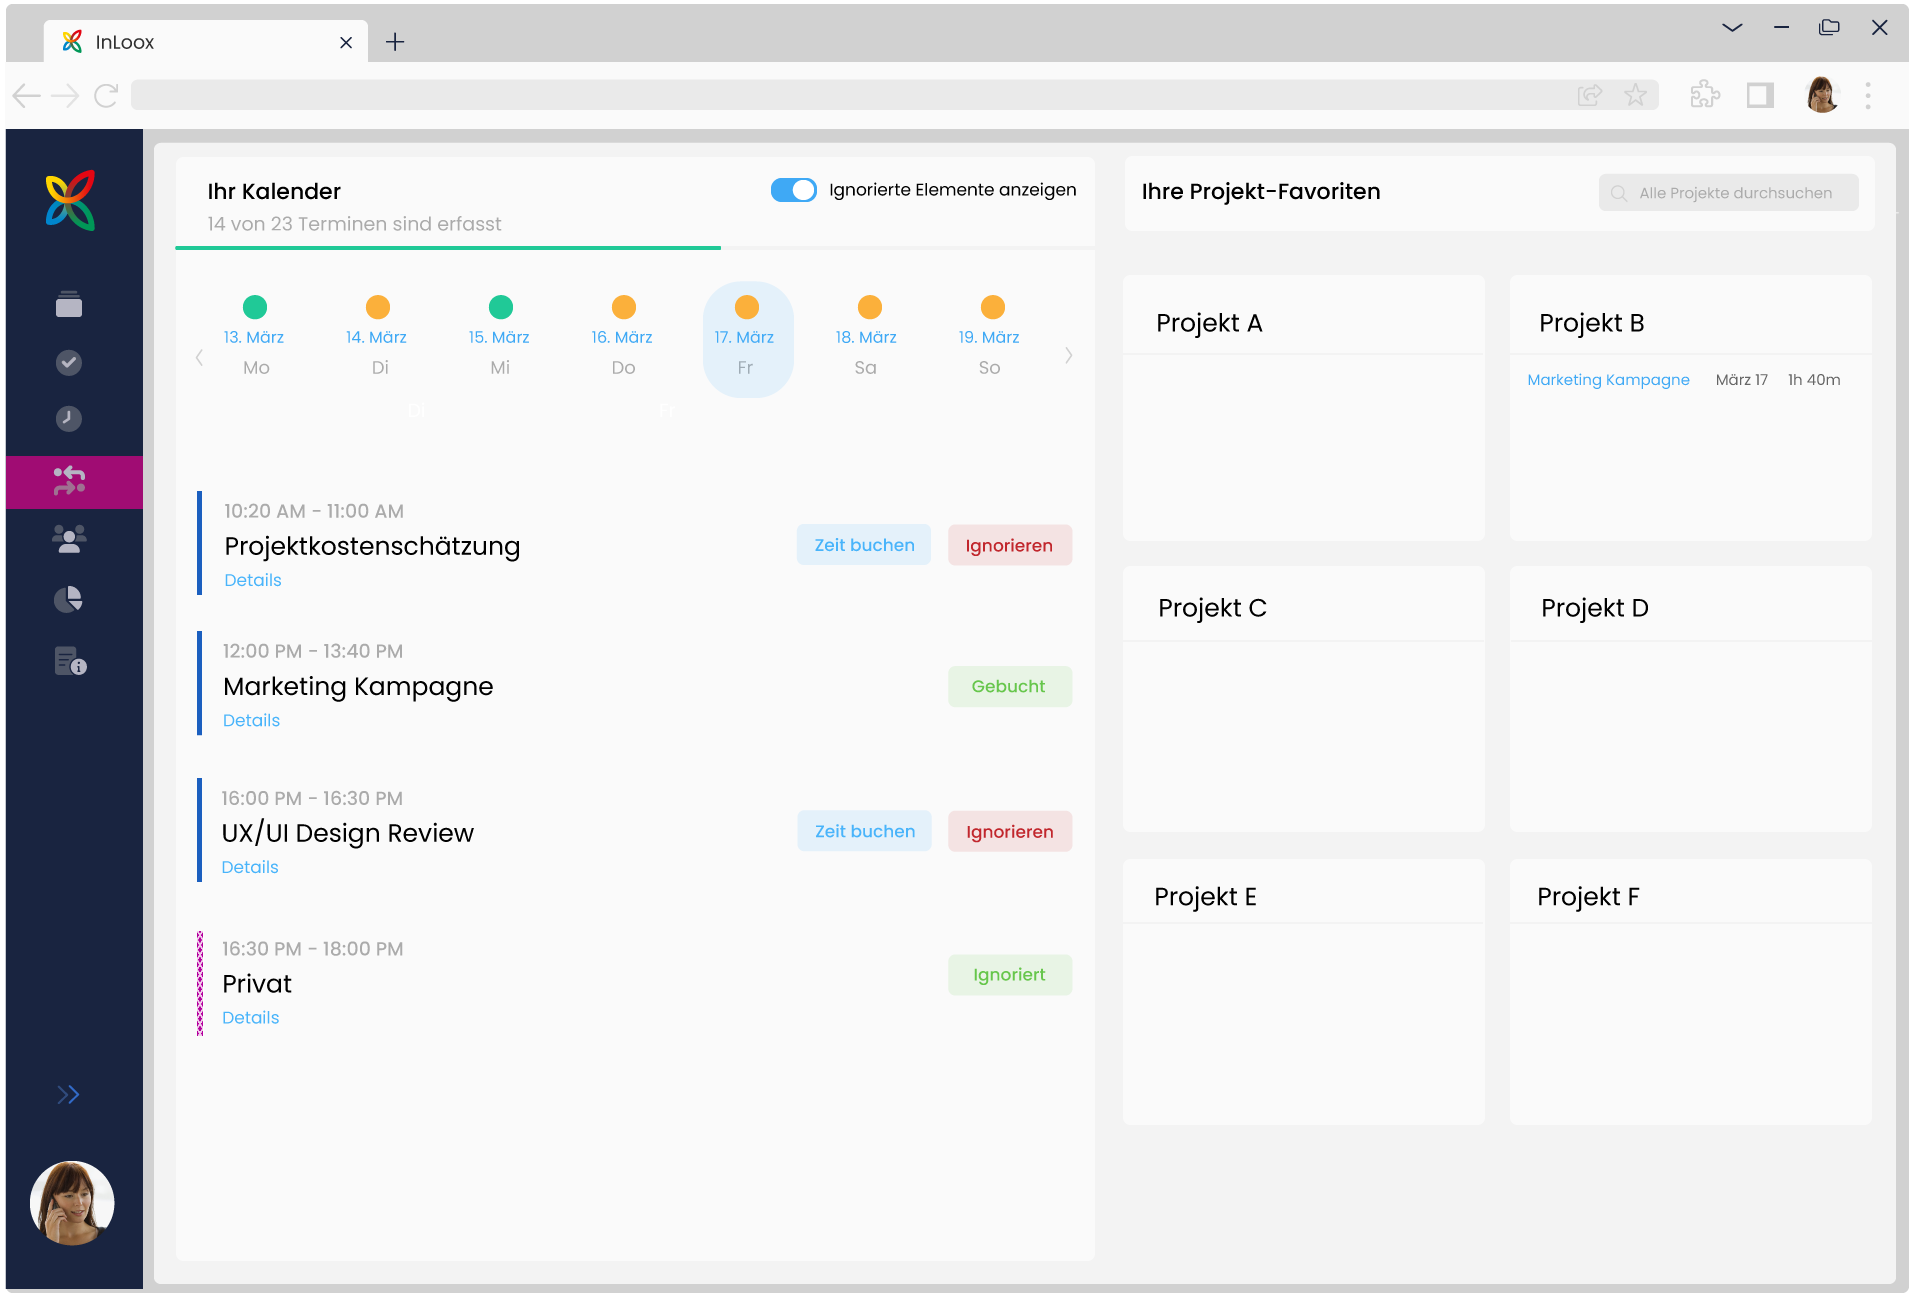Image resolution: width=1920 pixels, height=1300 pixels.
Task: Click the '1h 40m' duration in Projekt B
Action: pos(1814,380)
